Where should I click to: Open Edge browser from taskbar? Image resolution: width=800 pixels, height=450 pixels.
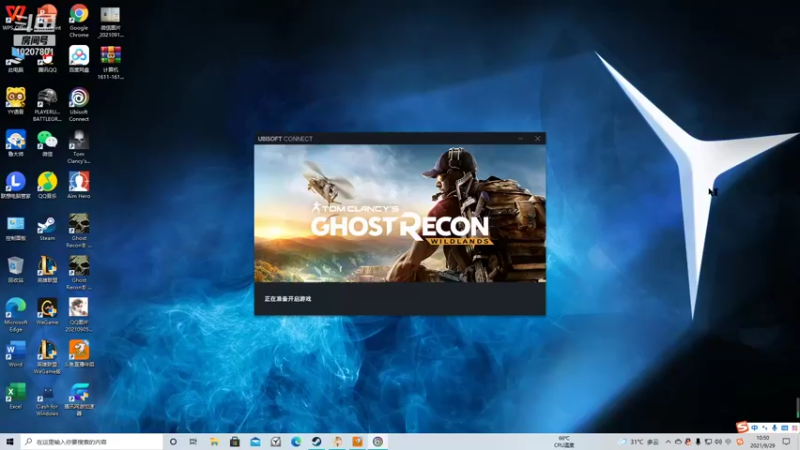point(296,441)
